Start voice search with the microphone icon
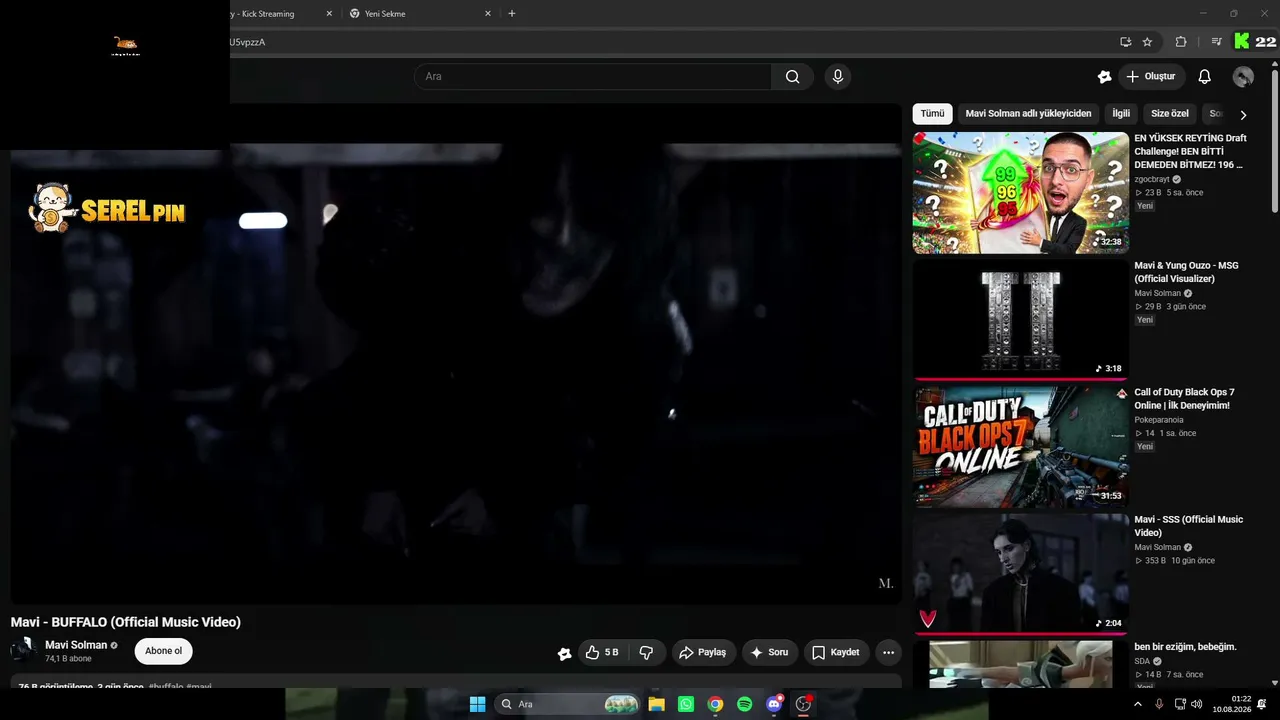This screenshot has height=720, width=1280. pyautogui.click(x=838, y=77)
